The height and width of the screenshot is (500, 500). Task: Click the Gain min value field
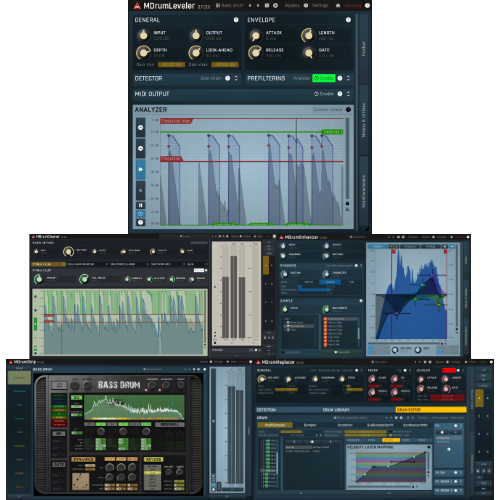point(171,64)
